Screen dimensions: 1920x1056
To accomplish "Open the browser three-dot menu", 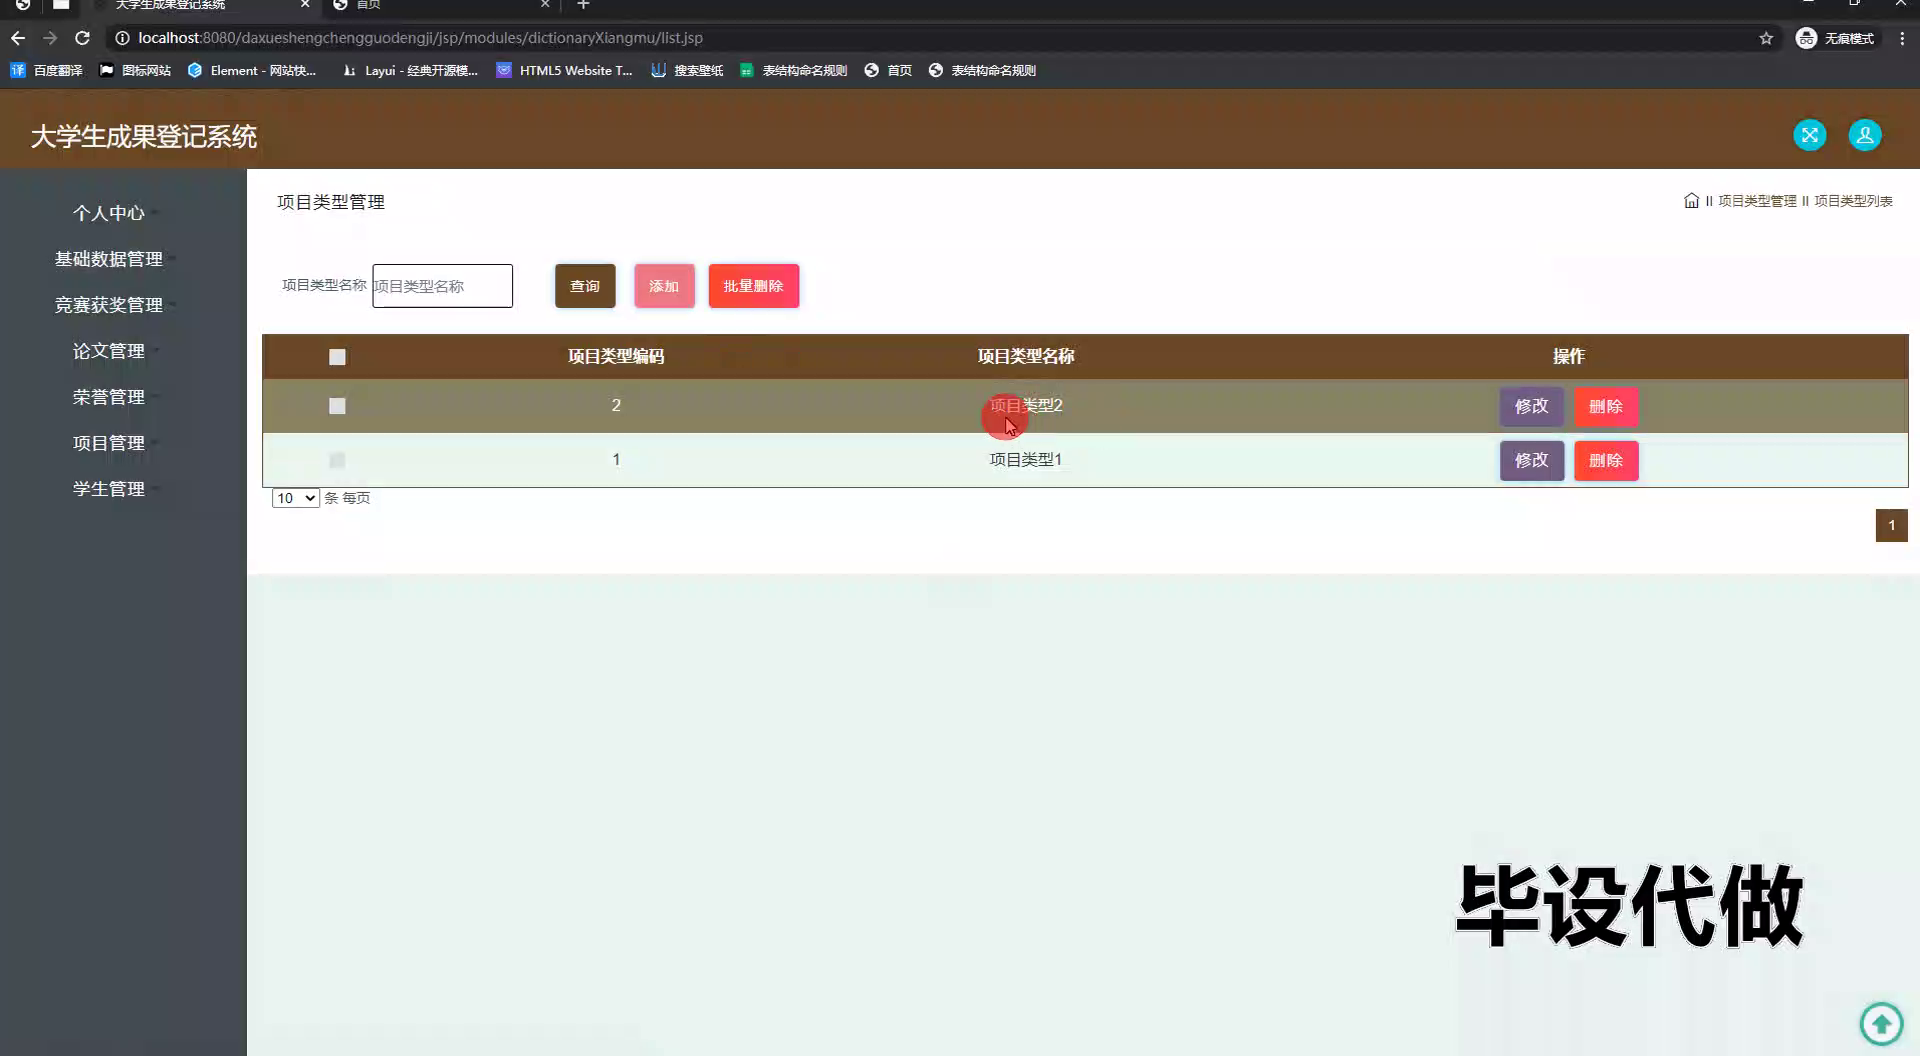I will pos(1902,38).
